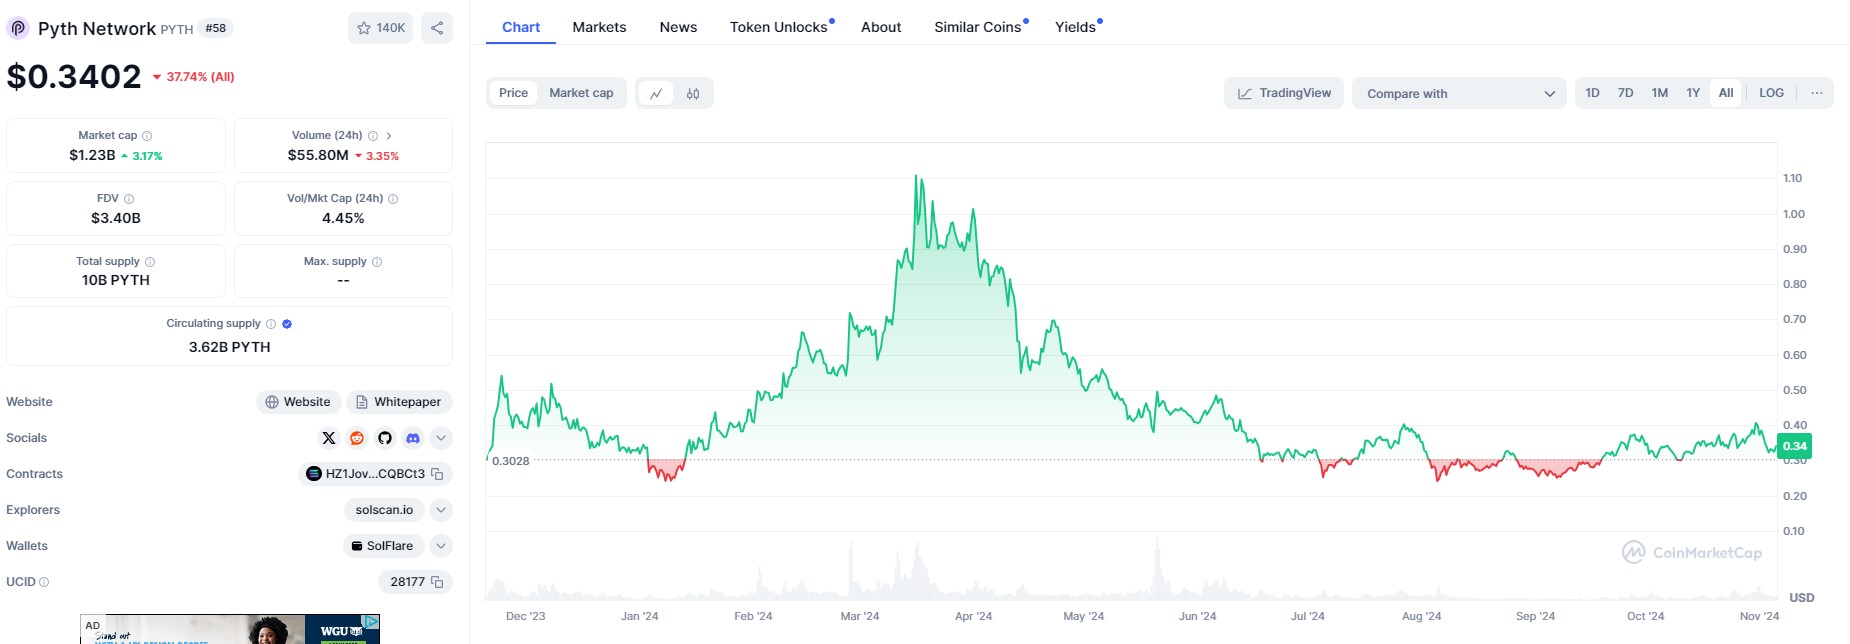Screen dimensions: 1850x644
Task: Toggle LOG scale on chart
Action: (1771, 93)
